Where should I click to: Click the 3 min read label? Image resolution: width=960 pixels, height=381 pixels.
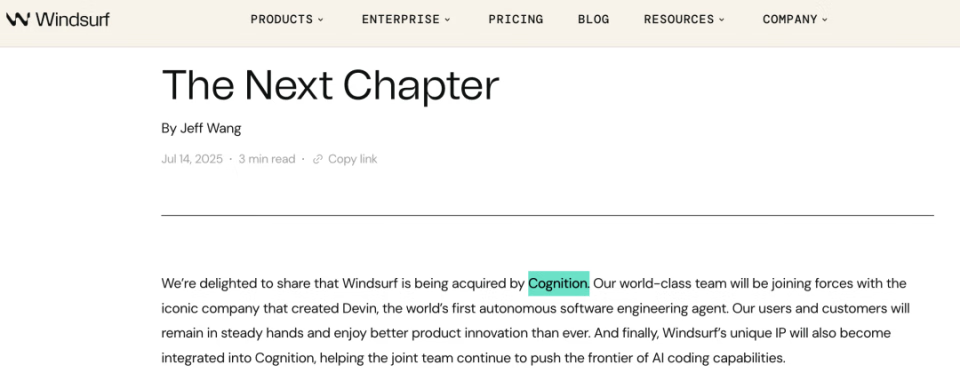point(267,159)
